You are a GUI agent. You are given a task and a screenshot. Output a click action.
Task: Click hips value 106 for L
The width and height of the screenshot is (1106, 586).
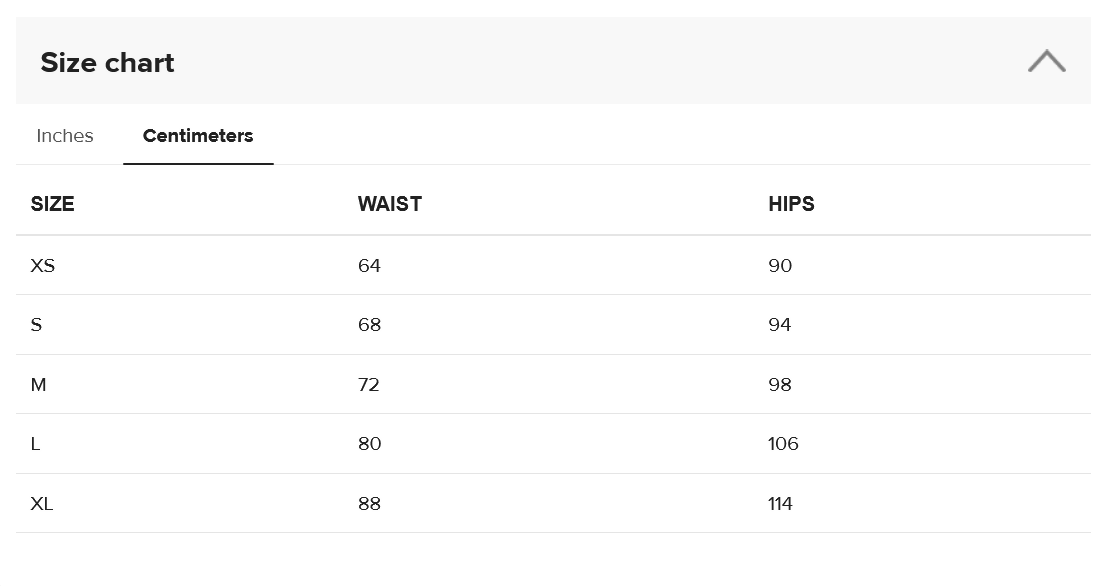783,444
